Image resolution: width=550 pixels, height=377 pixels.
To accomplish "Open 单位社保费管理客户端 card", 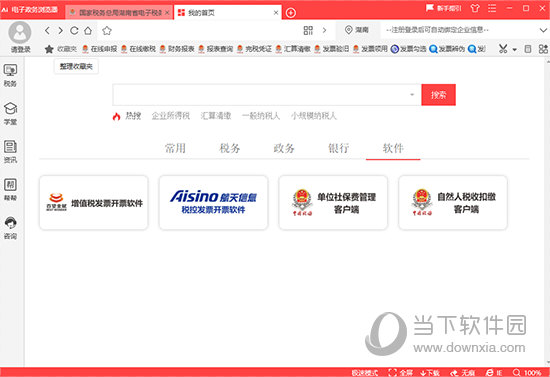I will 333,203.
